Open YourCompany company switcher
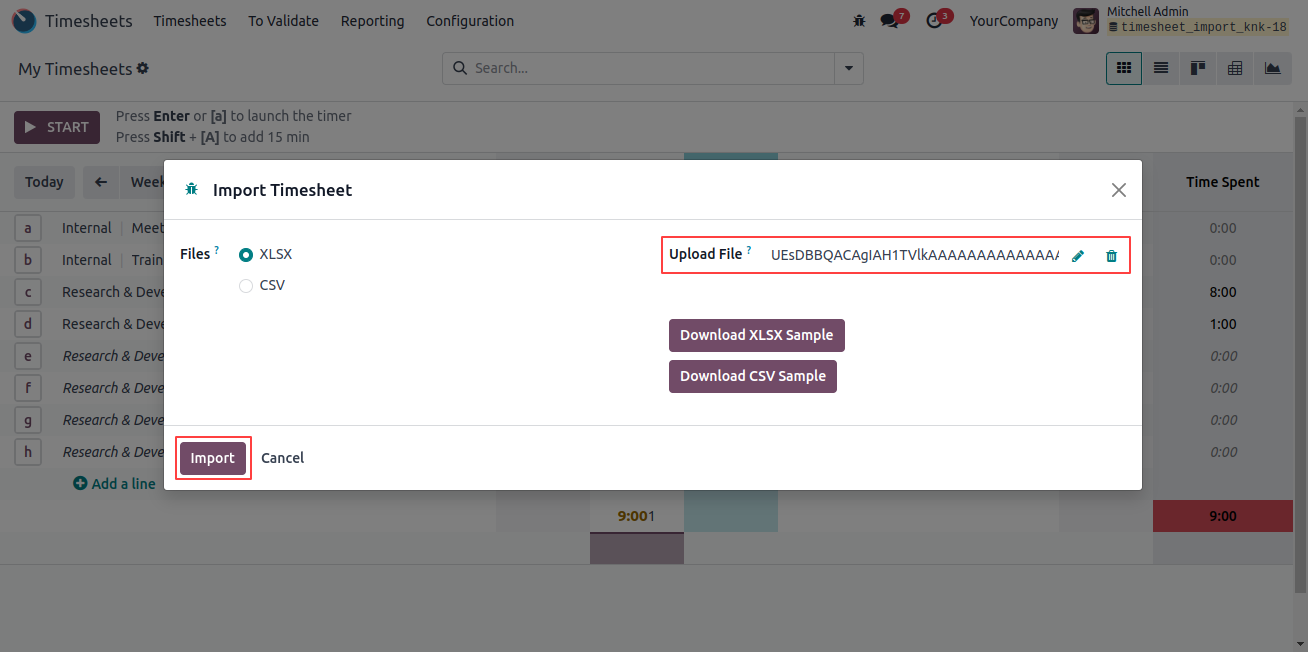Viewport: 1308px width, 652px height. point(1014,21)
